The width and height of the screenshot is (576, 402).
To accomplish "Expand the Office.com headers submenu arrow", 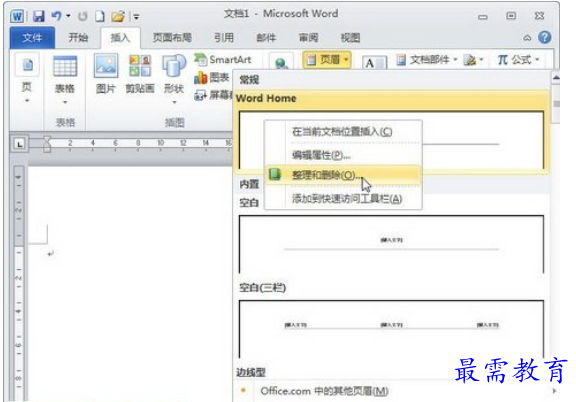I will coord(554,391).
